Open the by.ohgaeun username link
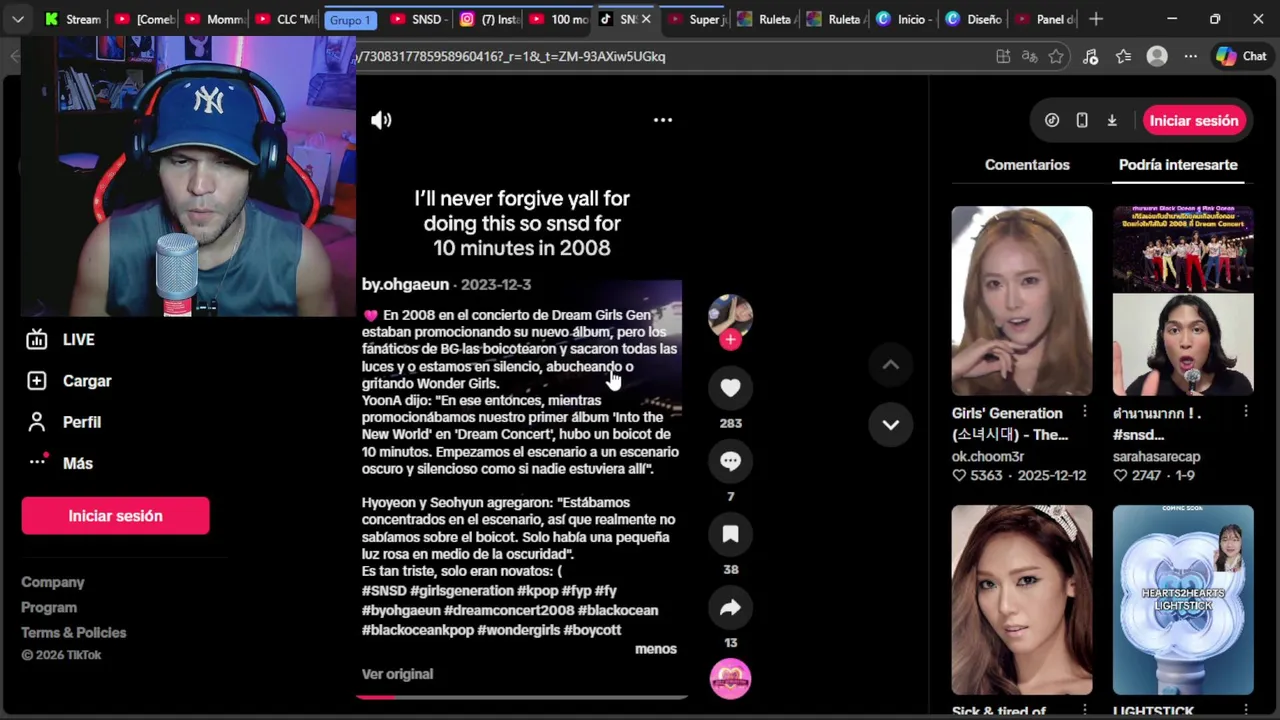The image size is (1280, 720). [x=405, y=285]
